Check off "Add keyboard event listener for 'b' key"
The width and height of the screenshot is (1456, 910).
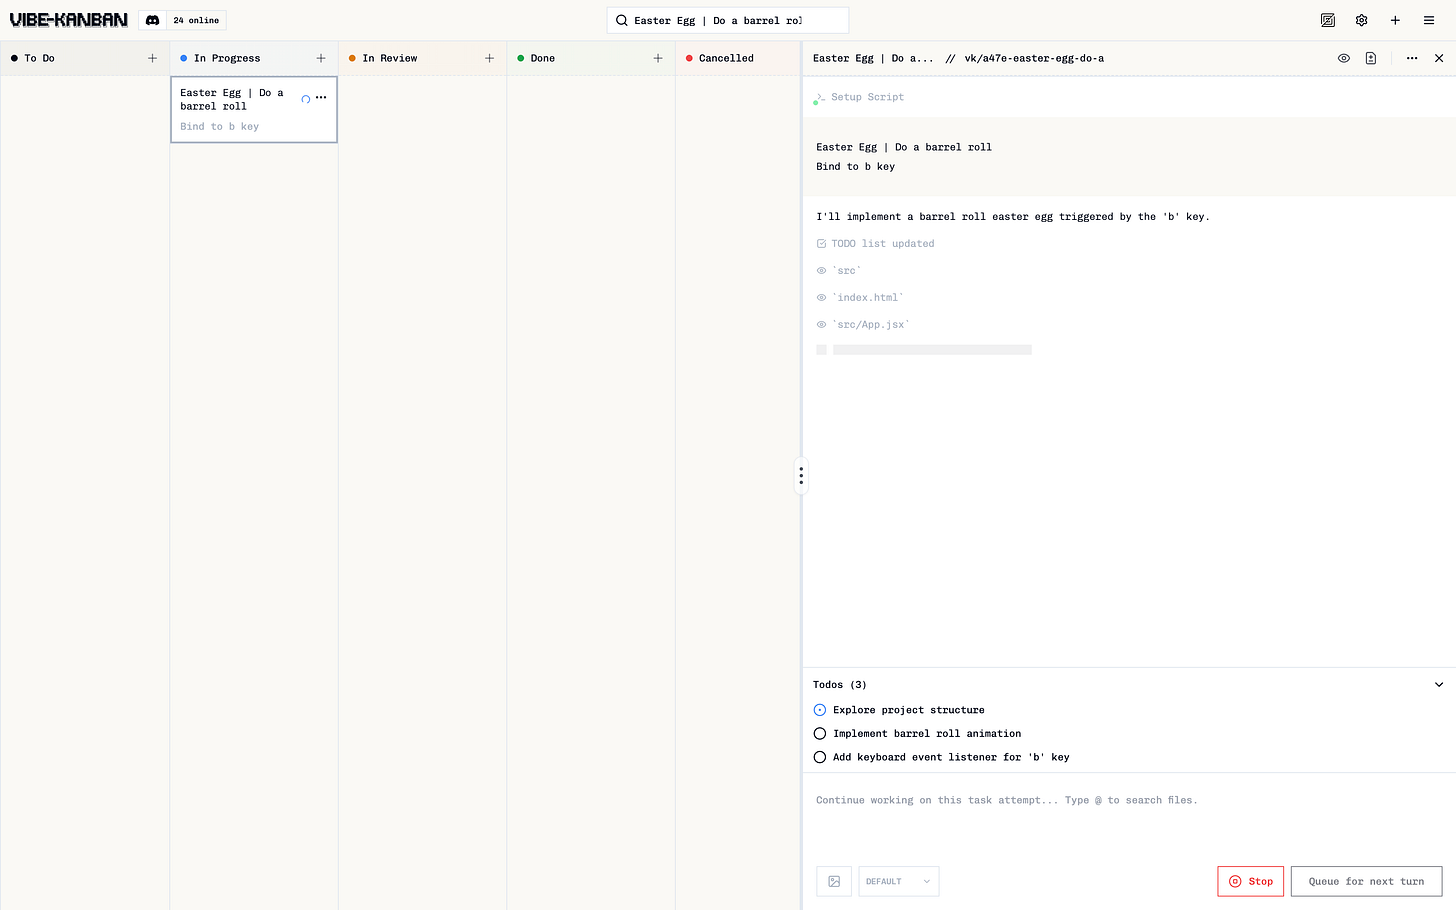820,757
